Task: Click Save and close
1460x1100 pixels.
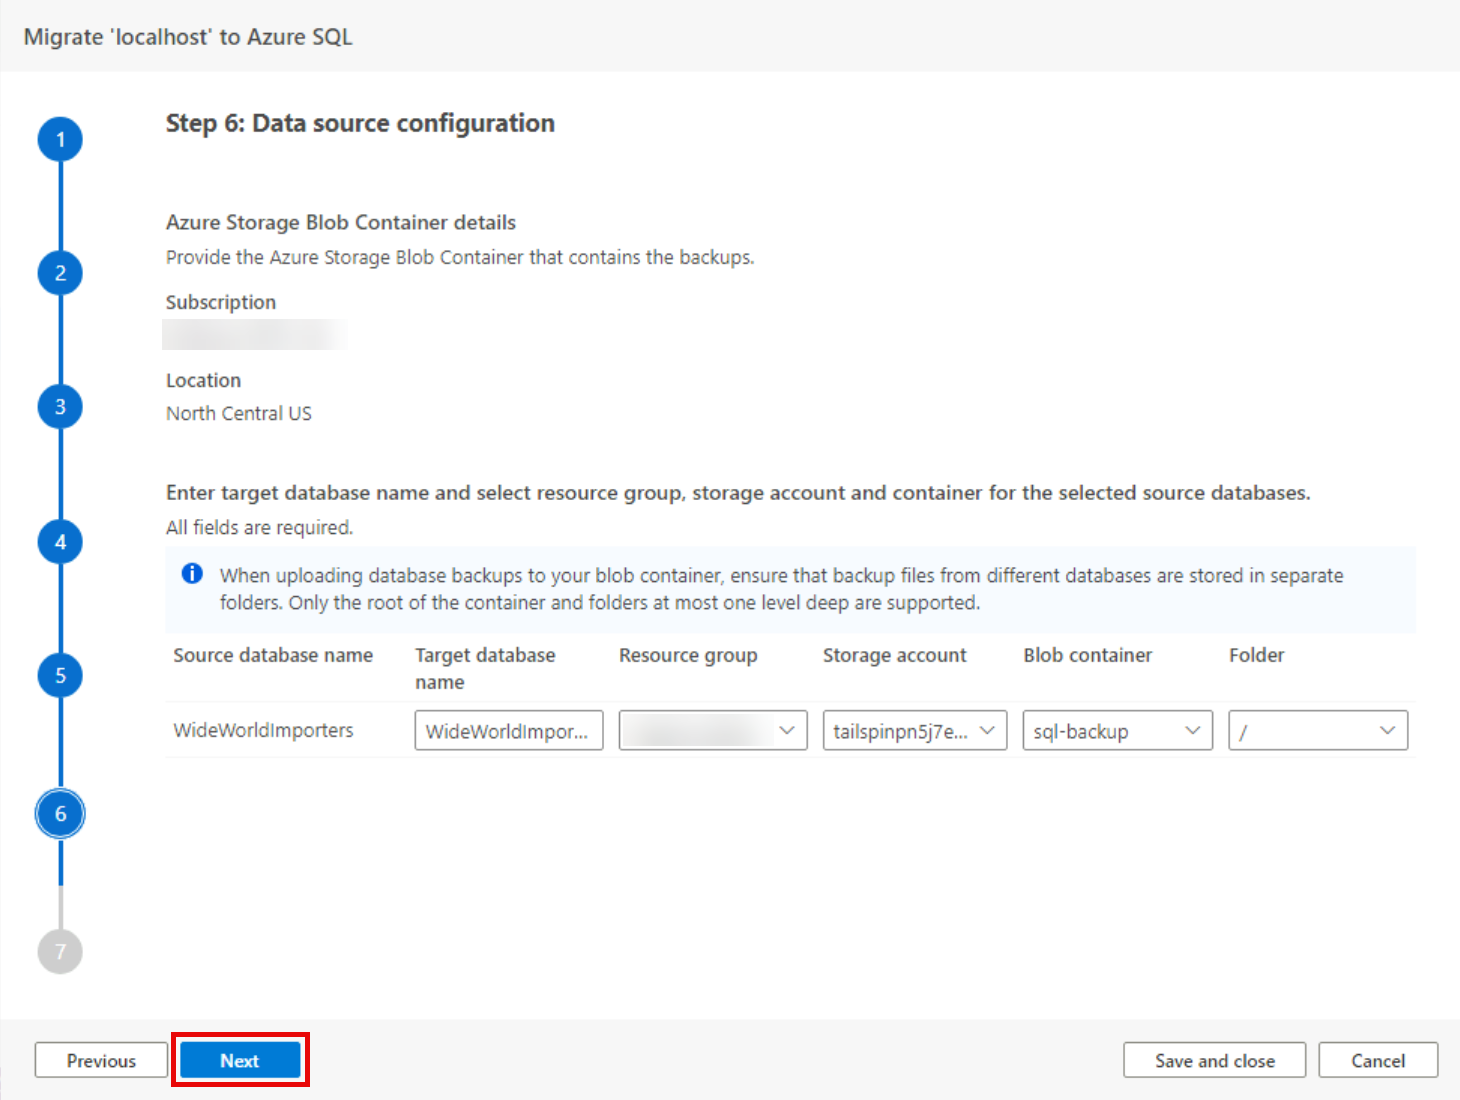Action: point(1214,1061)
